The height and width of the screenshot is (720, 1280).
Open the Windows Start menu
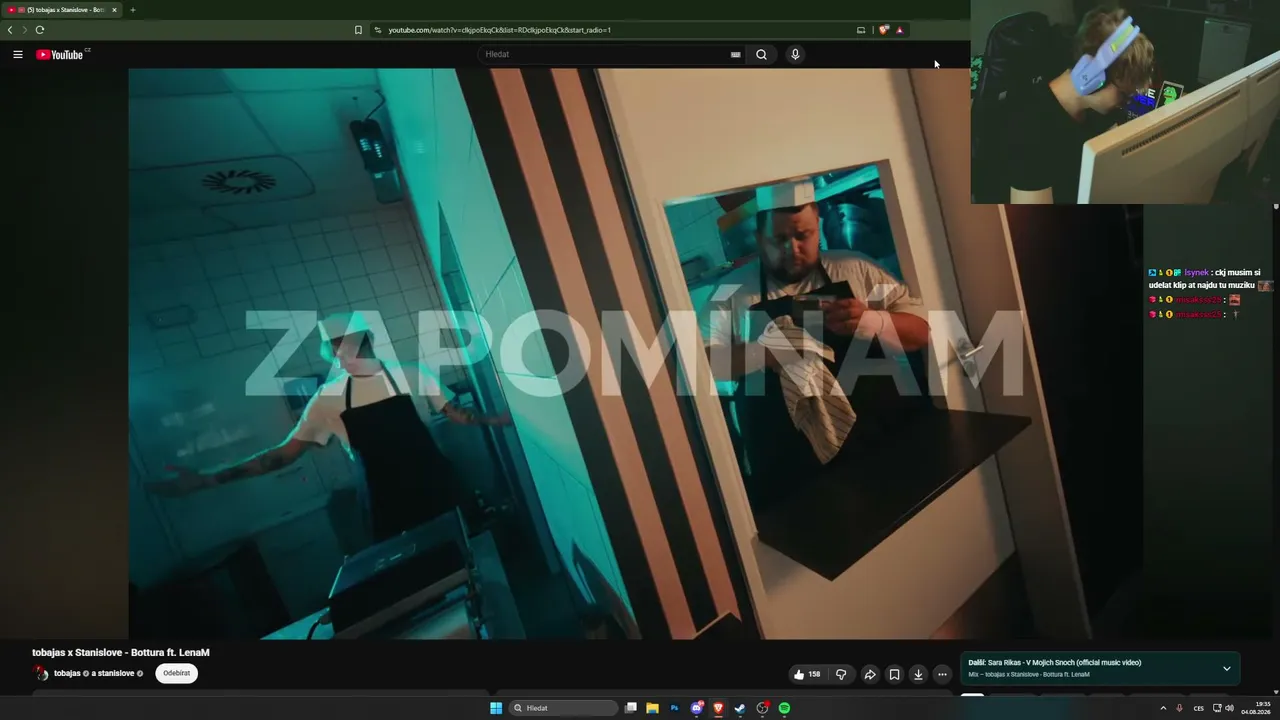[x=496, y=708]
